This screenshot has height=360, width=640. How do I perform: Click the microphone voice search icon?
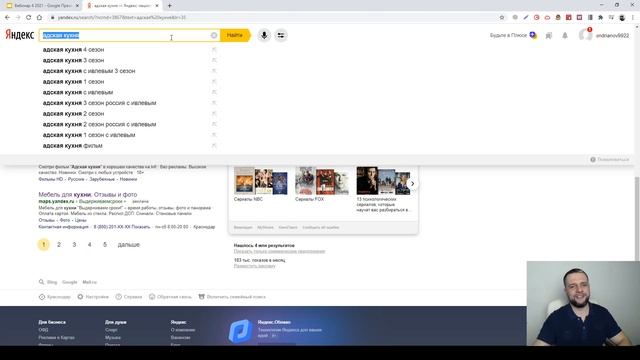(x=264, y=36)
